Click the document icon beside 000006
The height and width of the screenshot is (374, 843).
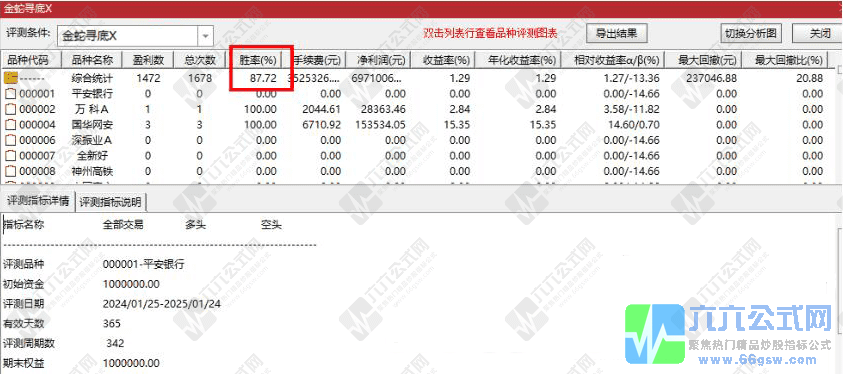click(x=10, y=141)
